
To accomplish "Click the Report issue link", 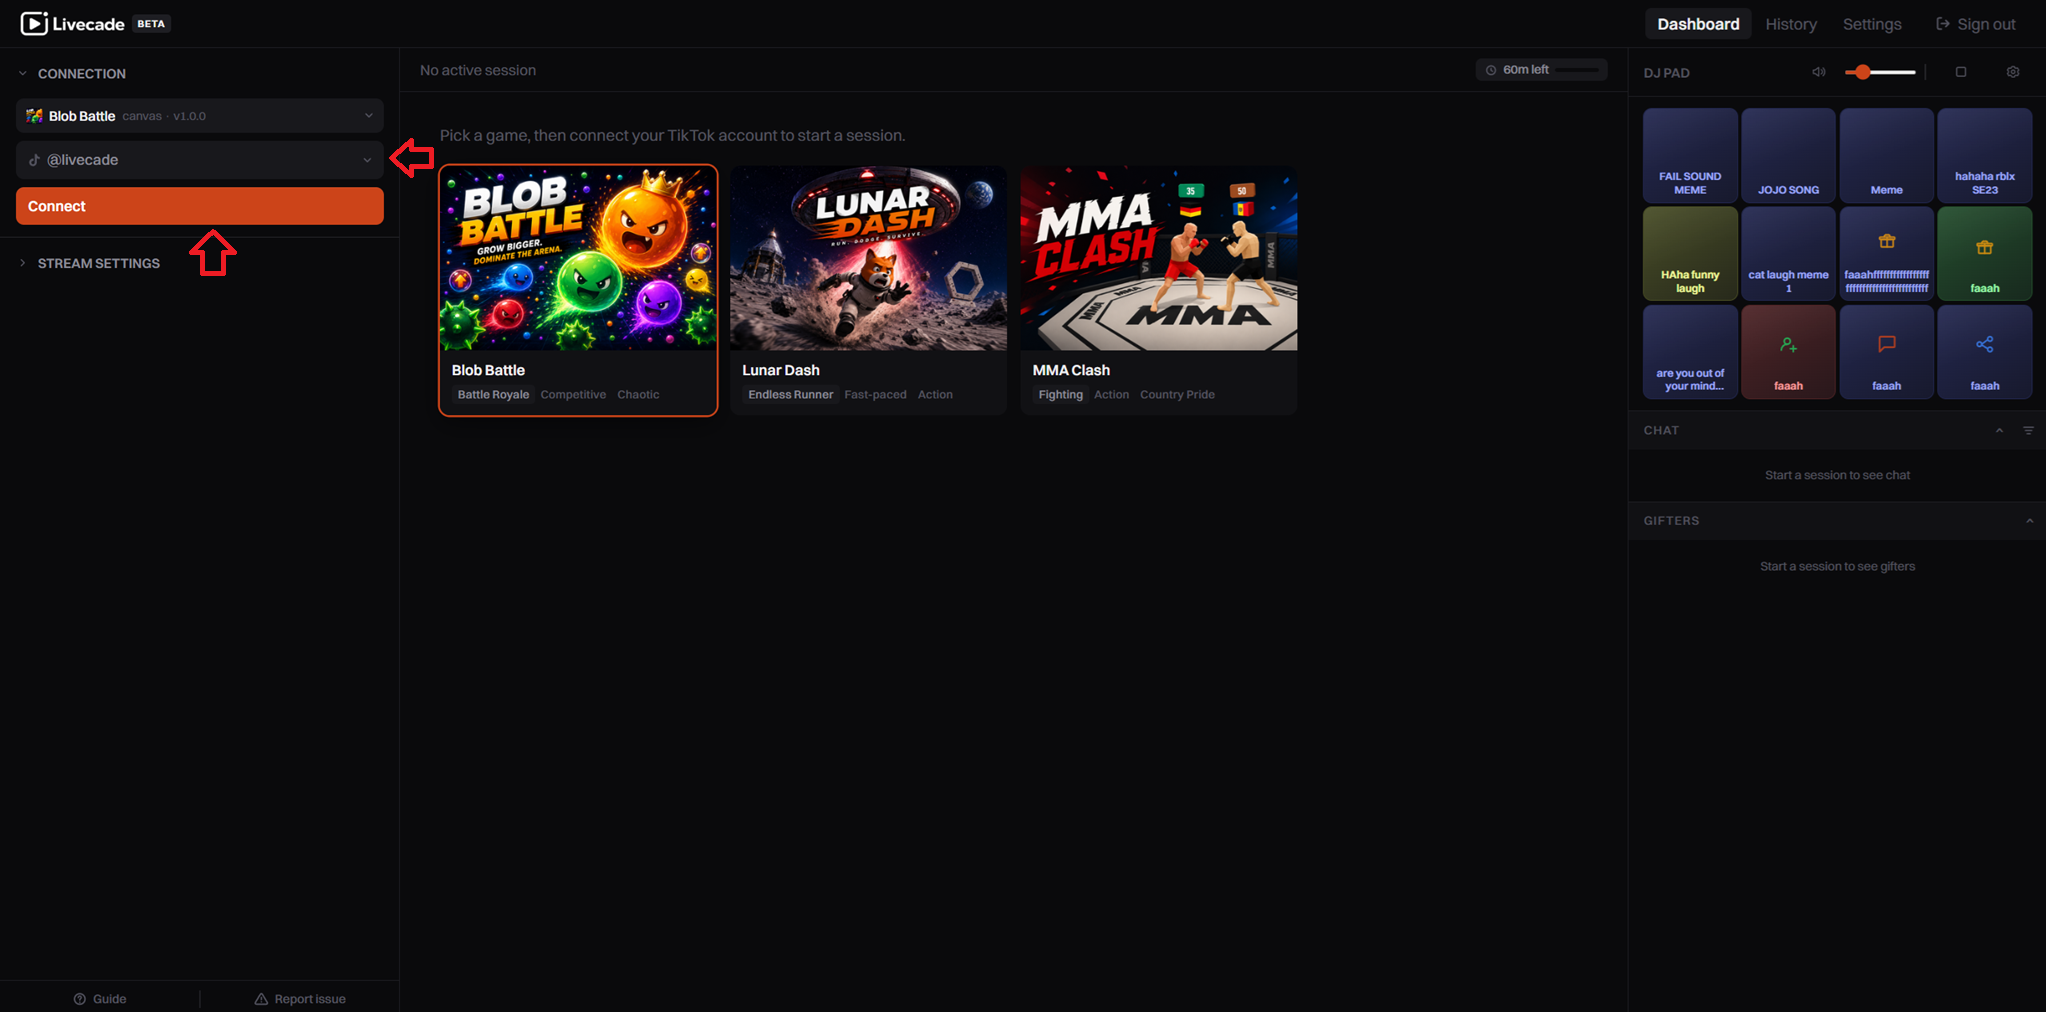I will point(300,999).
